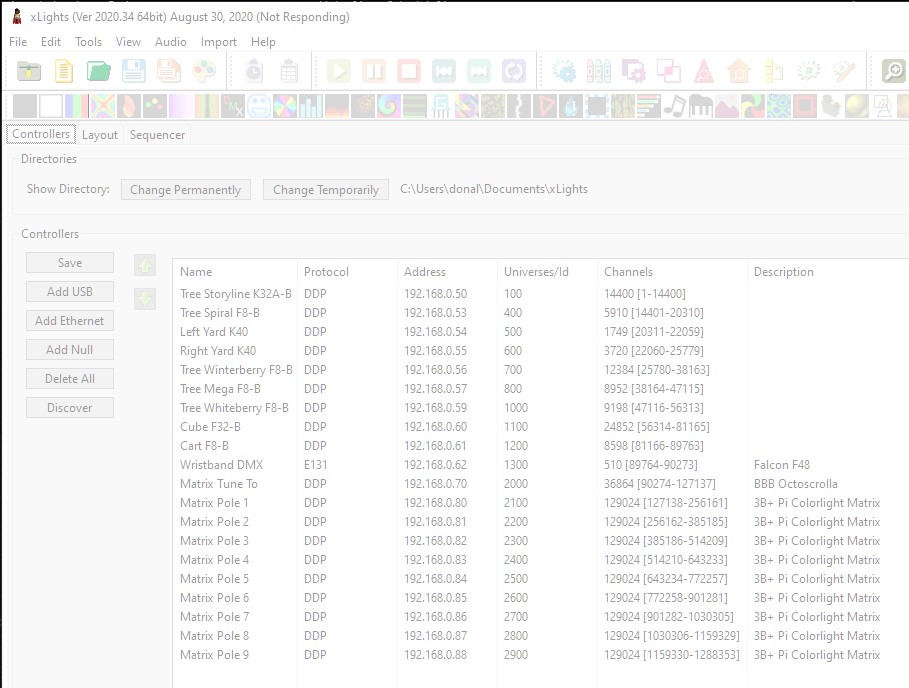This screenshot has height=688, width=909.
Task: Click the Delete All button
Action: click(x=70, y=378)
